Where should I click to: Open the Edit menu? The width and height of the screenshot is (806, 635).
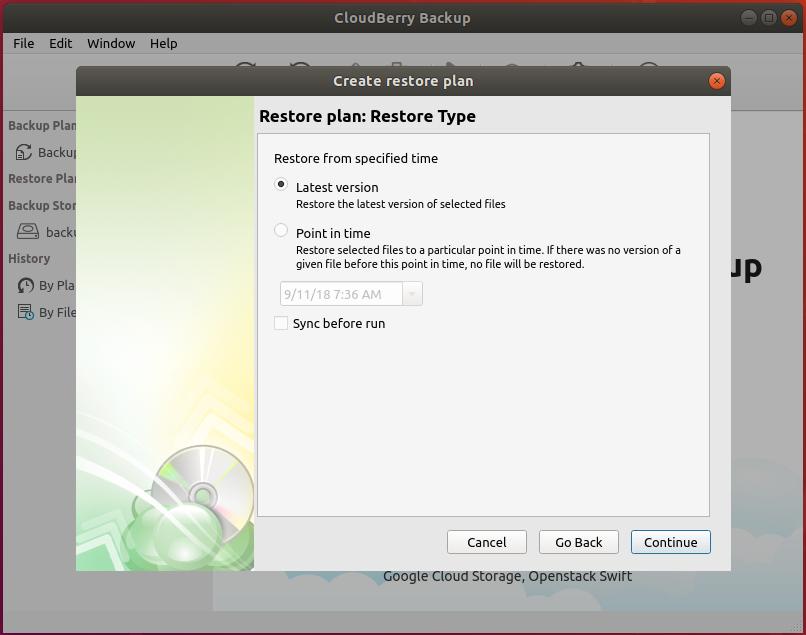point(61,43)
